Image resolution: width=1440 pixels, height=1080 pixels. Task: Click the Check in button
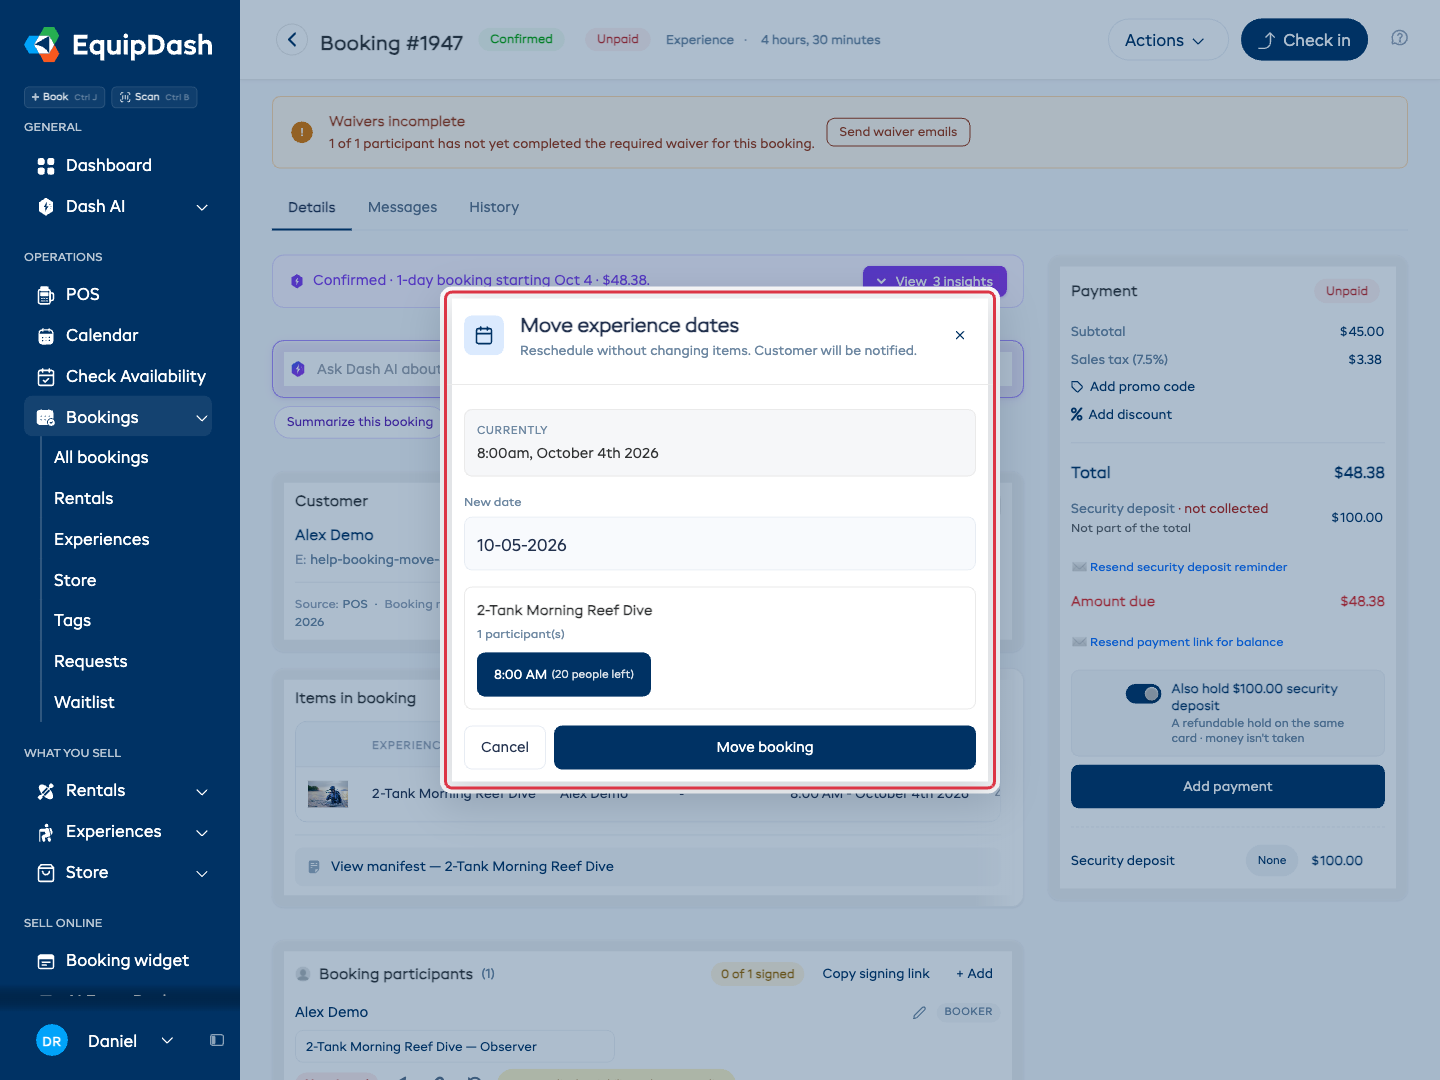click(1304, 40)
